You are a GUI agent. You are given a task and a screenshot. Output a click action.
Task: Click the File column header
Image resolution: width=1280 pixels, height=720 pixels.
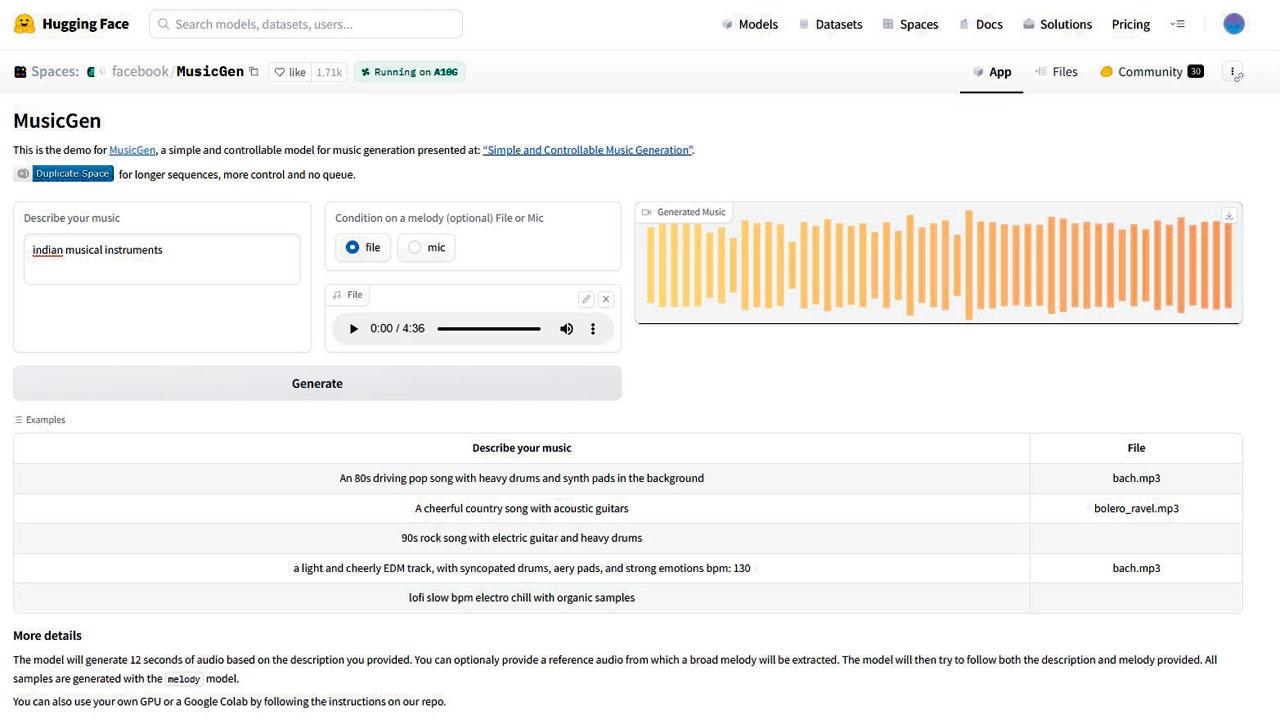[1136, 448]
